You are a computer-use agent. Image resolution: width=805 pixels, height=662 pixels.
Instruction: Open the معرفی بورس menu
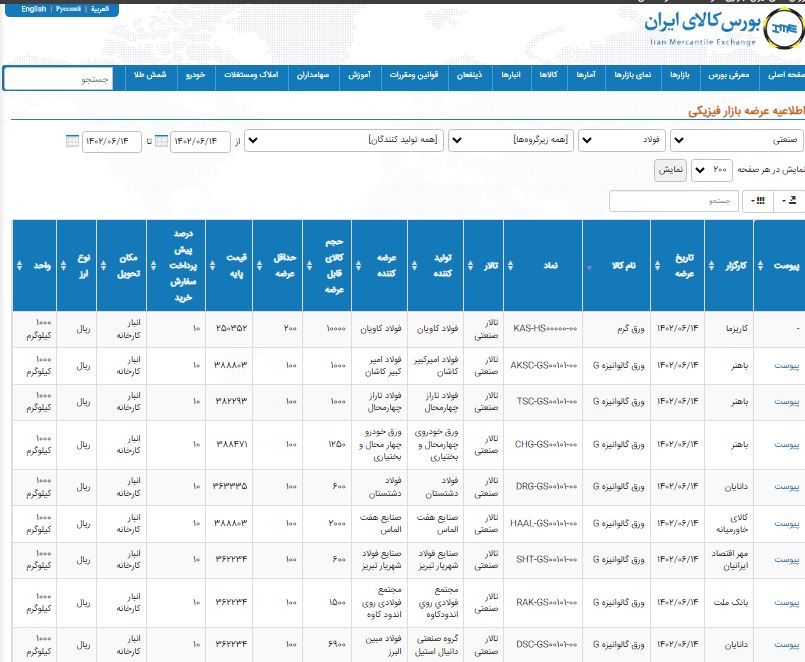[x=729, y=75]
